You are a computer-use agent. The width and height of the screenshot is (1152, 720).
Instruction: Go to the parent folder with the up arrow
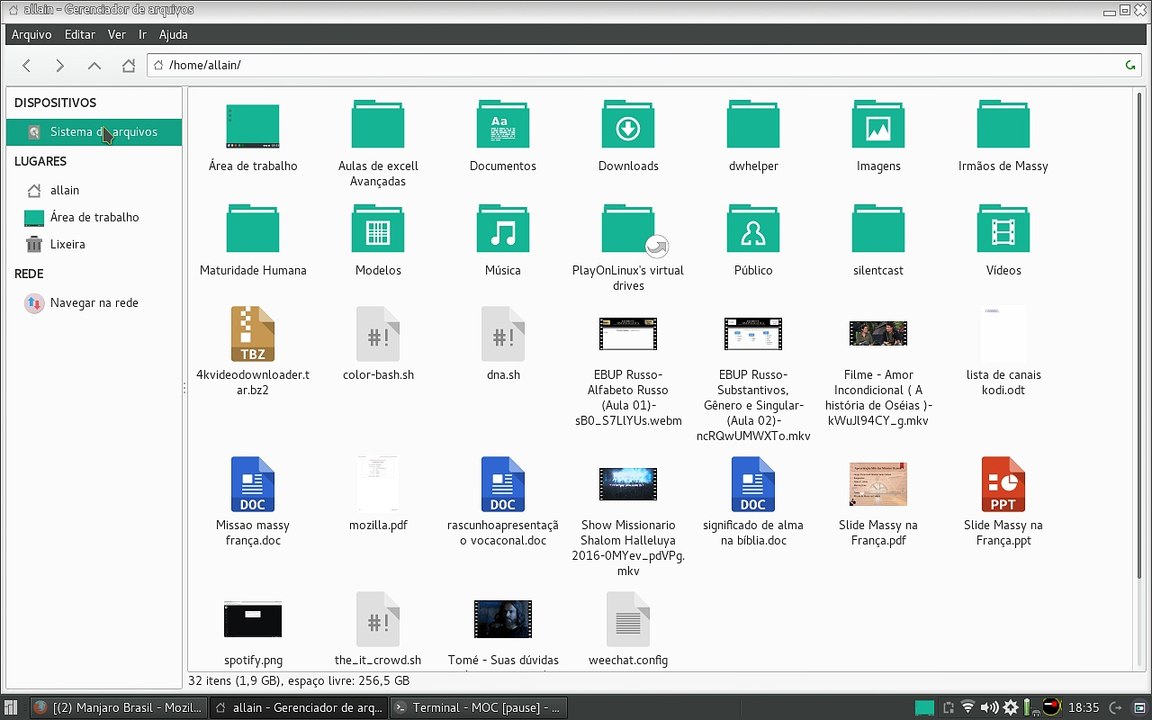tap(94, 65)
